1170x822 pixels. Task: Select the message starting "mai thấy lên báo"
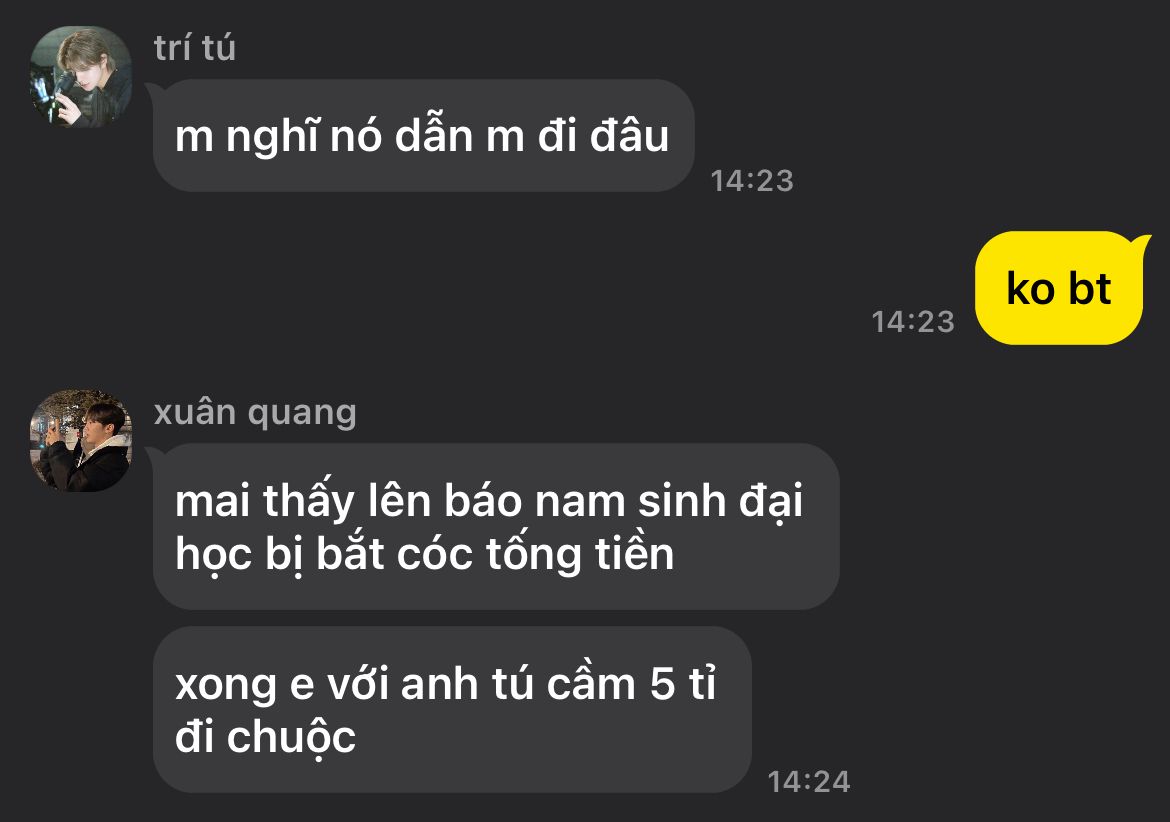(495, 527)
